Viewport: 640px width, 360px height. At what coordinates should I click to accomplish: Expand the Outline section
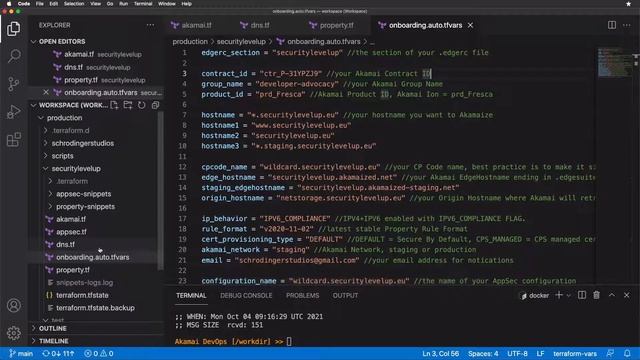pyautogui.click(x=53, y=328)
